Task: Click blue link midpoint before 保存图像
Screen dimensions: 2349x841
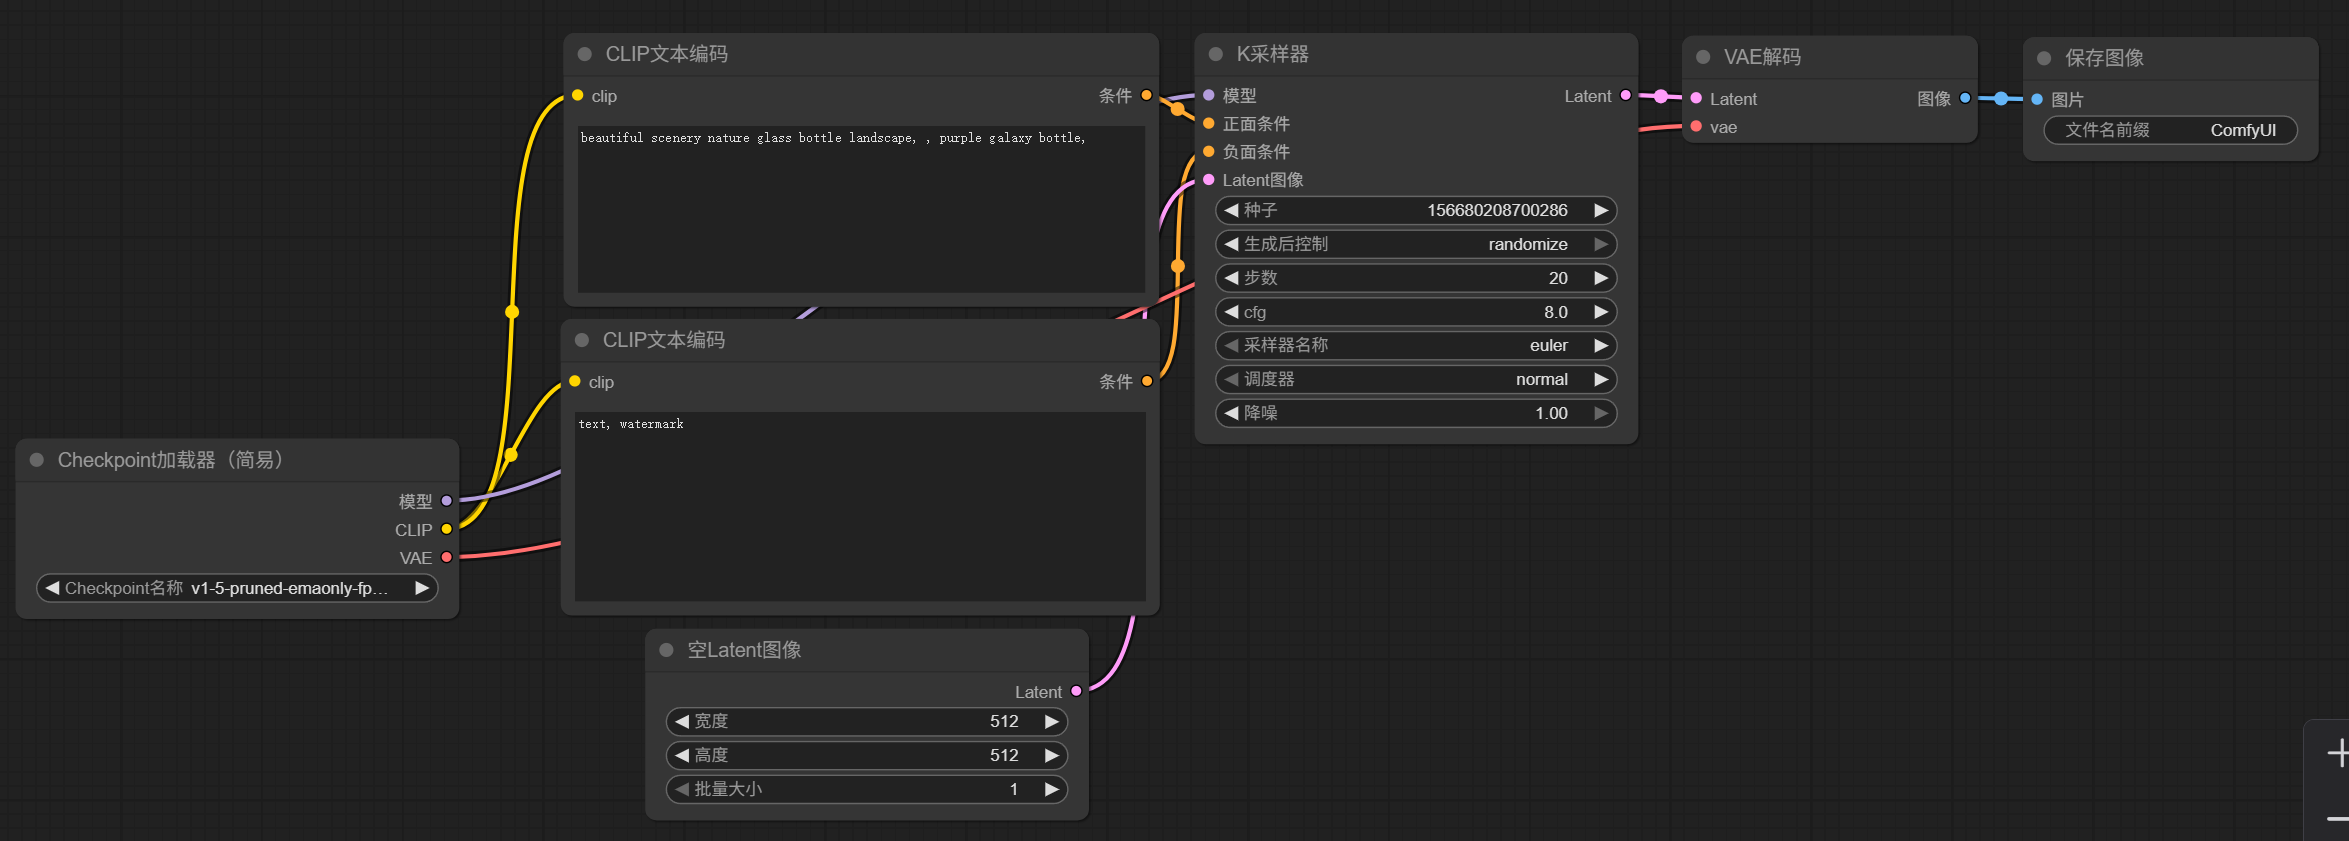Action: pos(2001,98)
